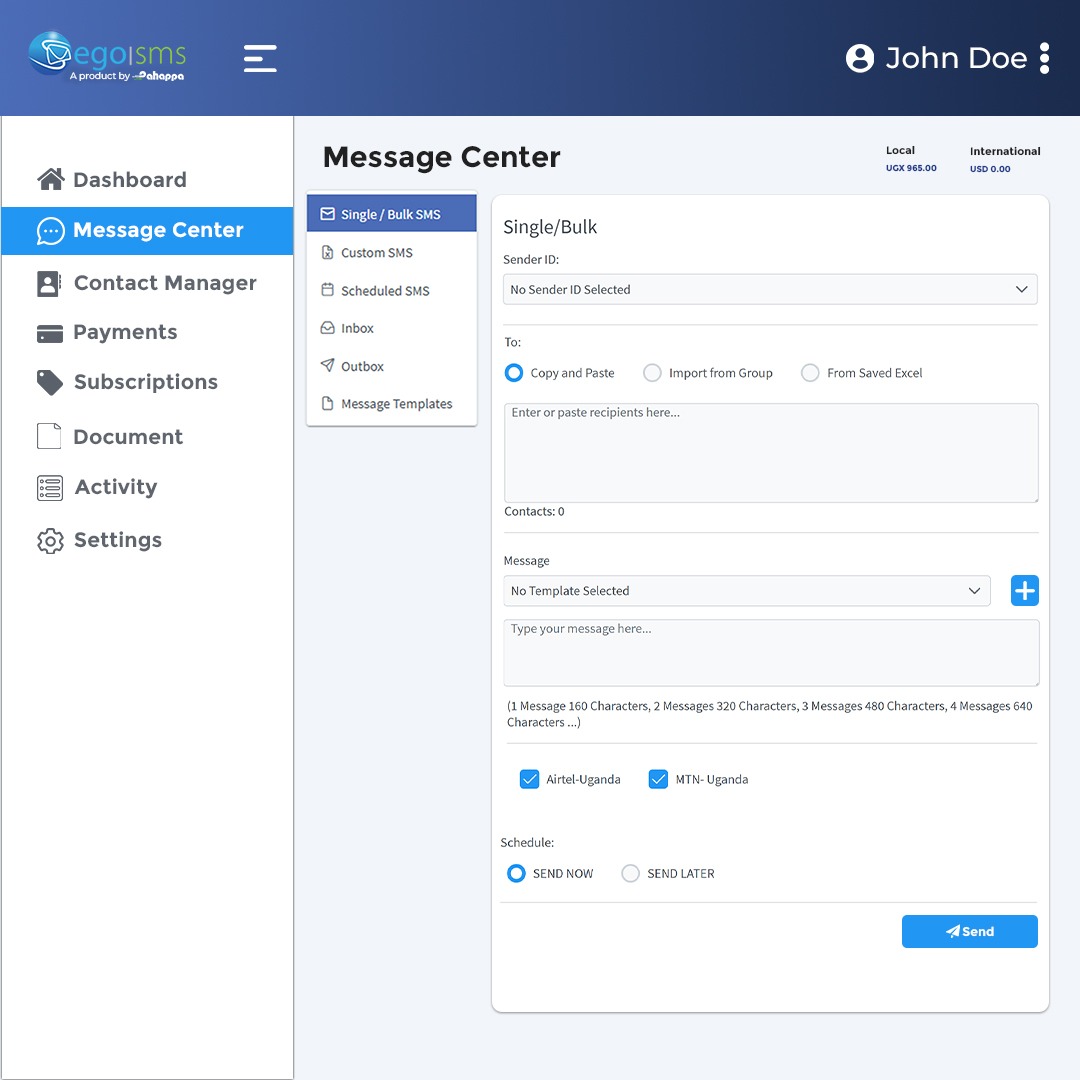Uncheck the Airtel-Uganda checkbox
The width and height of the screenshot is (1080, 1080).
click(x=529, y=779)
